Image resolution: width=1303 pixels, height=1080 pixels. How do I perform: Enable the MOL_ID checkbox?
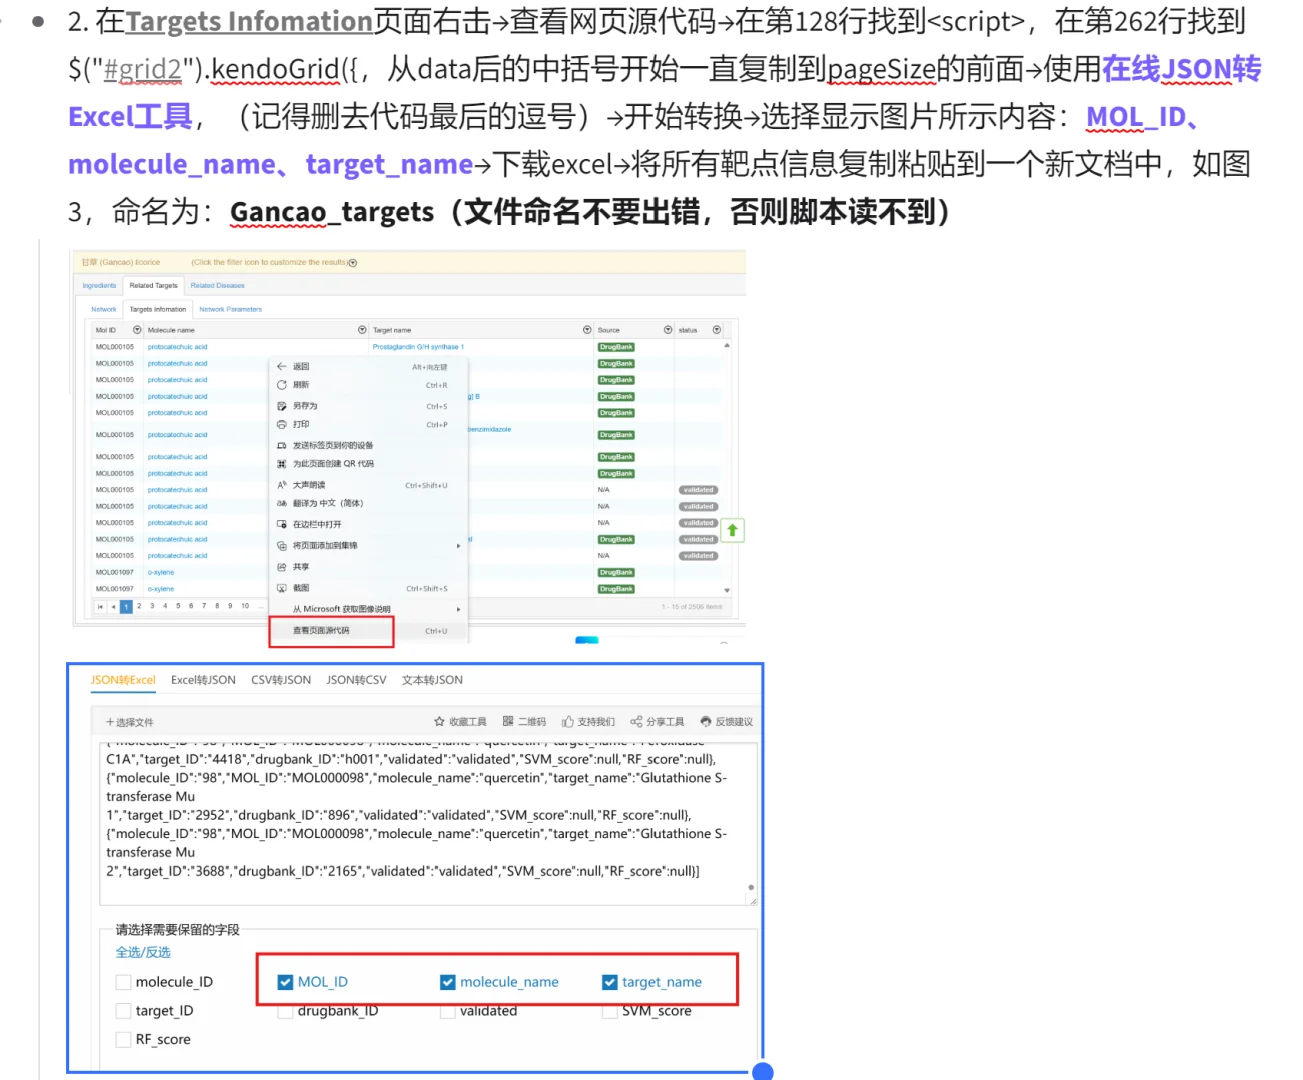click(285, 982)
